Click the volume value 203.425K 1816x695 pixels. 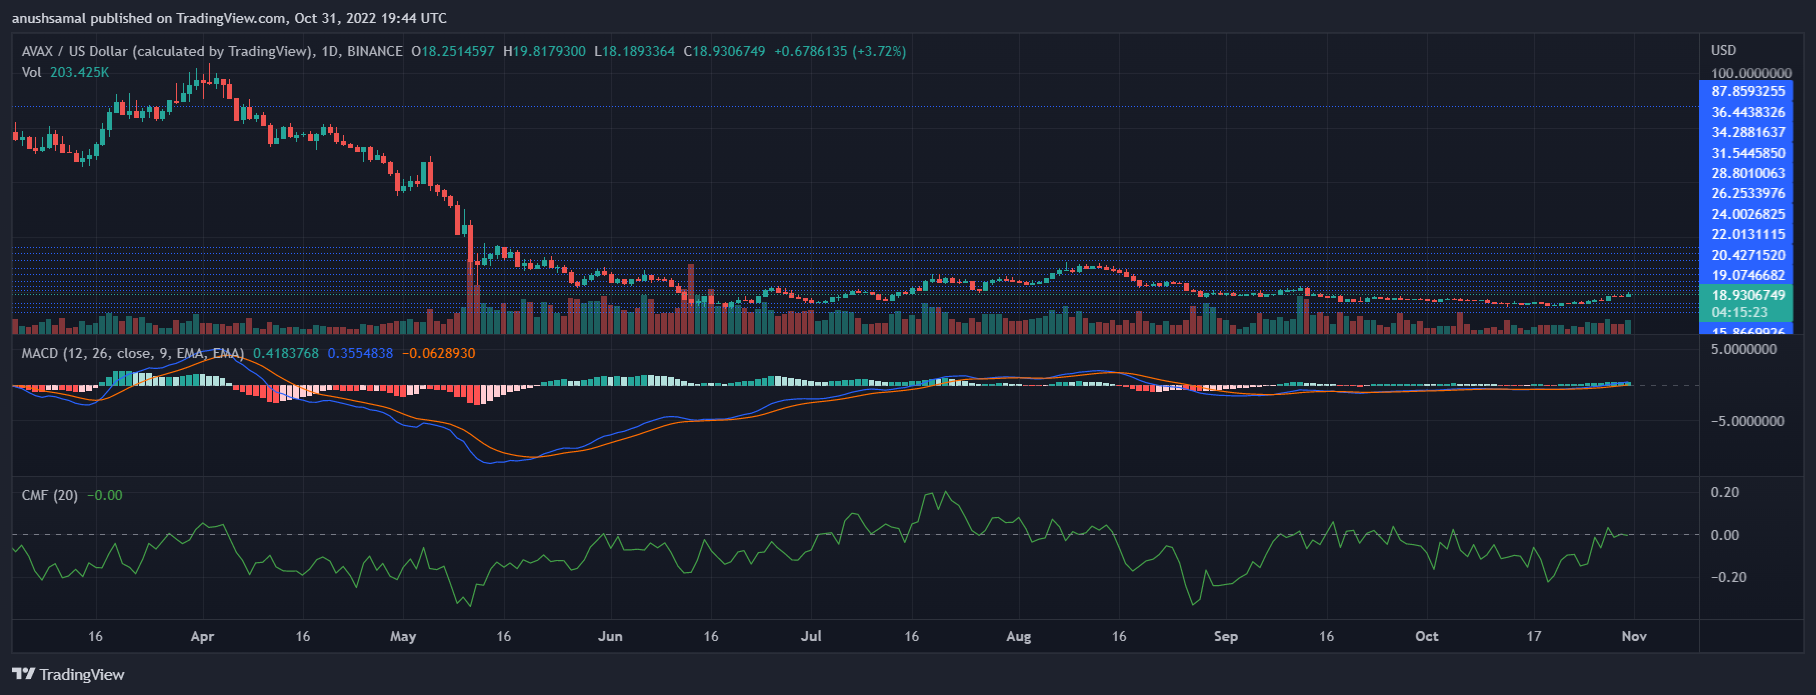point(79,72)
